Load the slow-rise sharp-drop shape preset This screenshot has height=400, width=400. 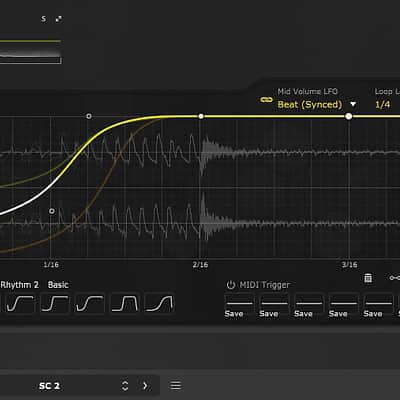coord(160,304)
